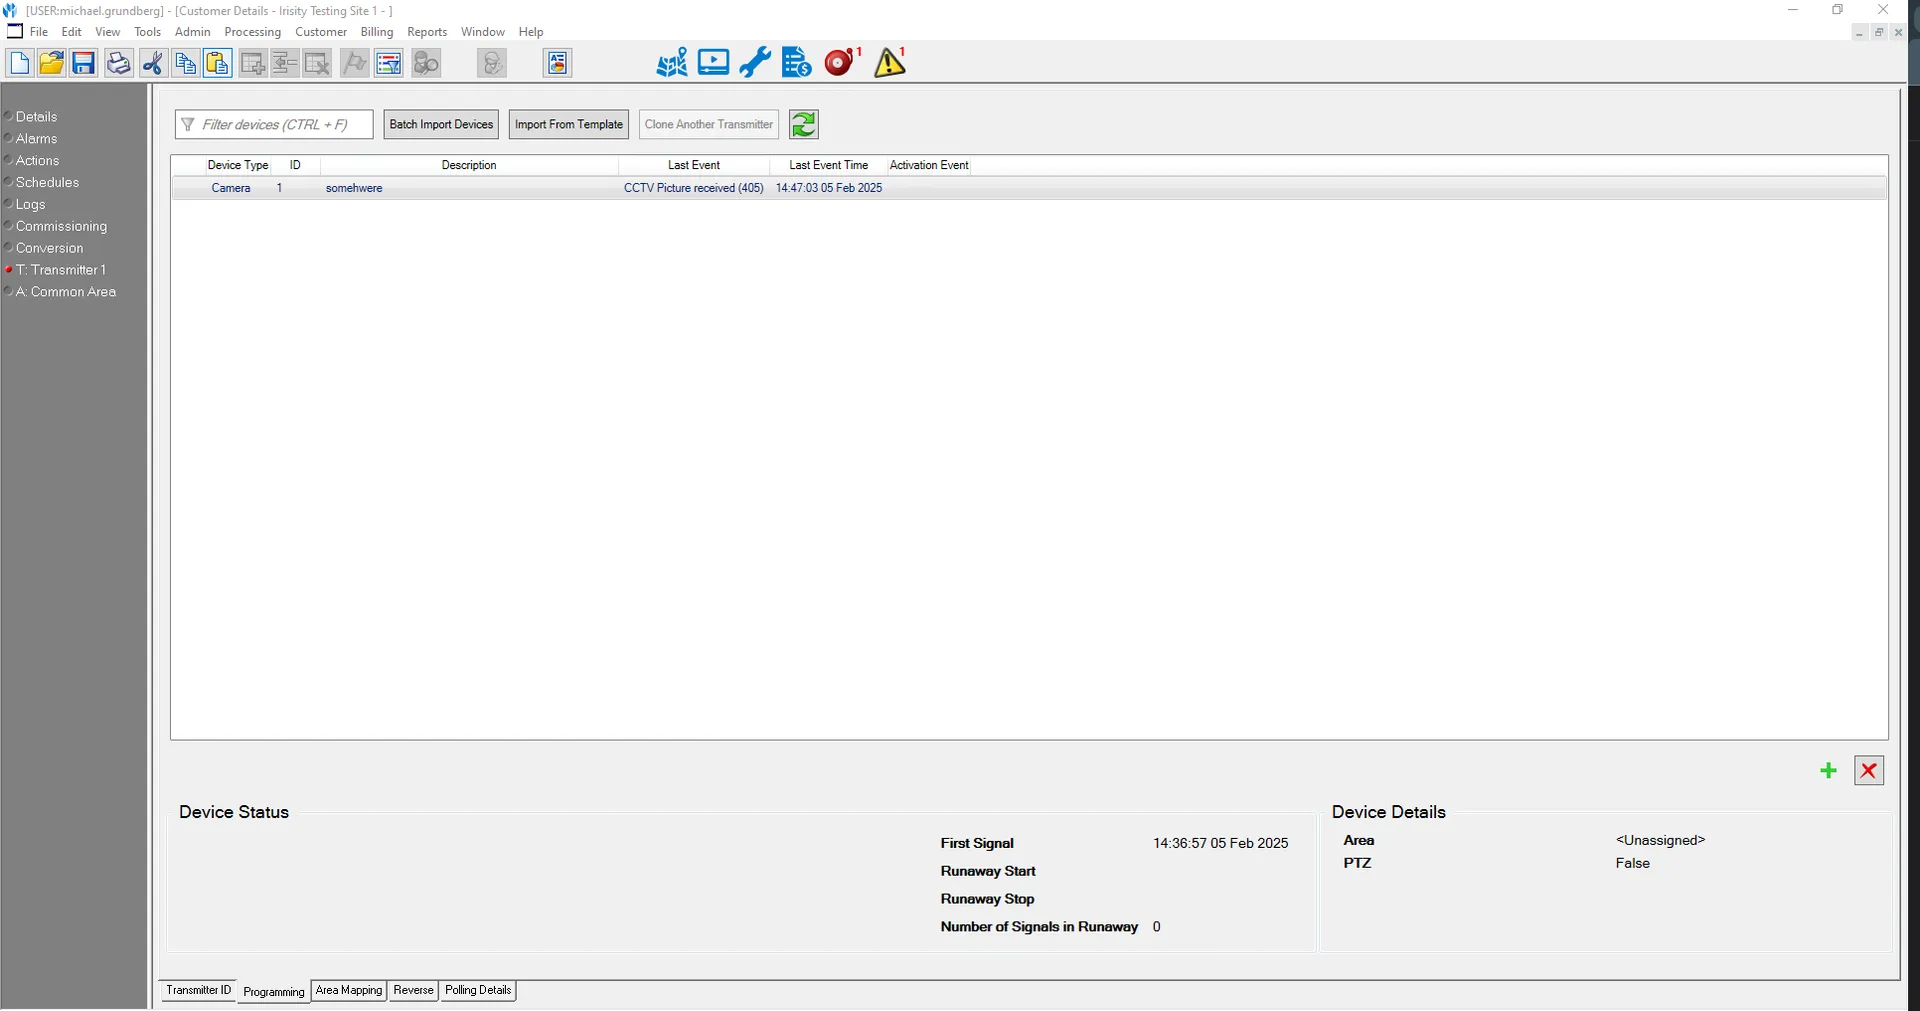Click the yellow warning triangle icon
Viewport: 1920px width, 1011px height.
(890, 63)
